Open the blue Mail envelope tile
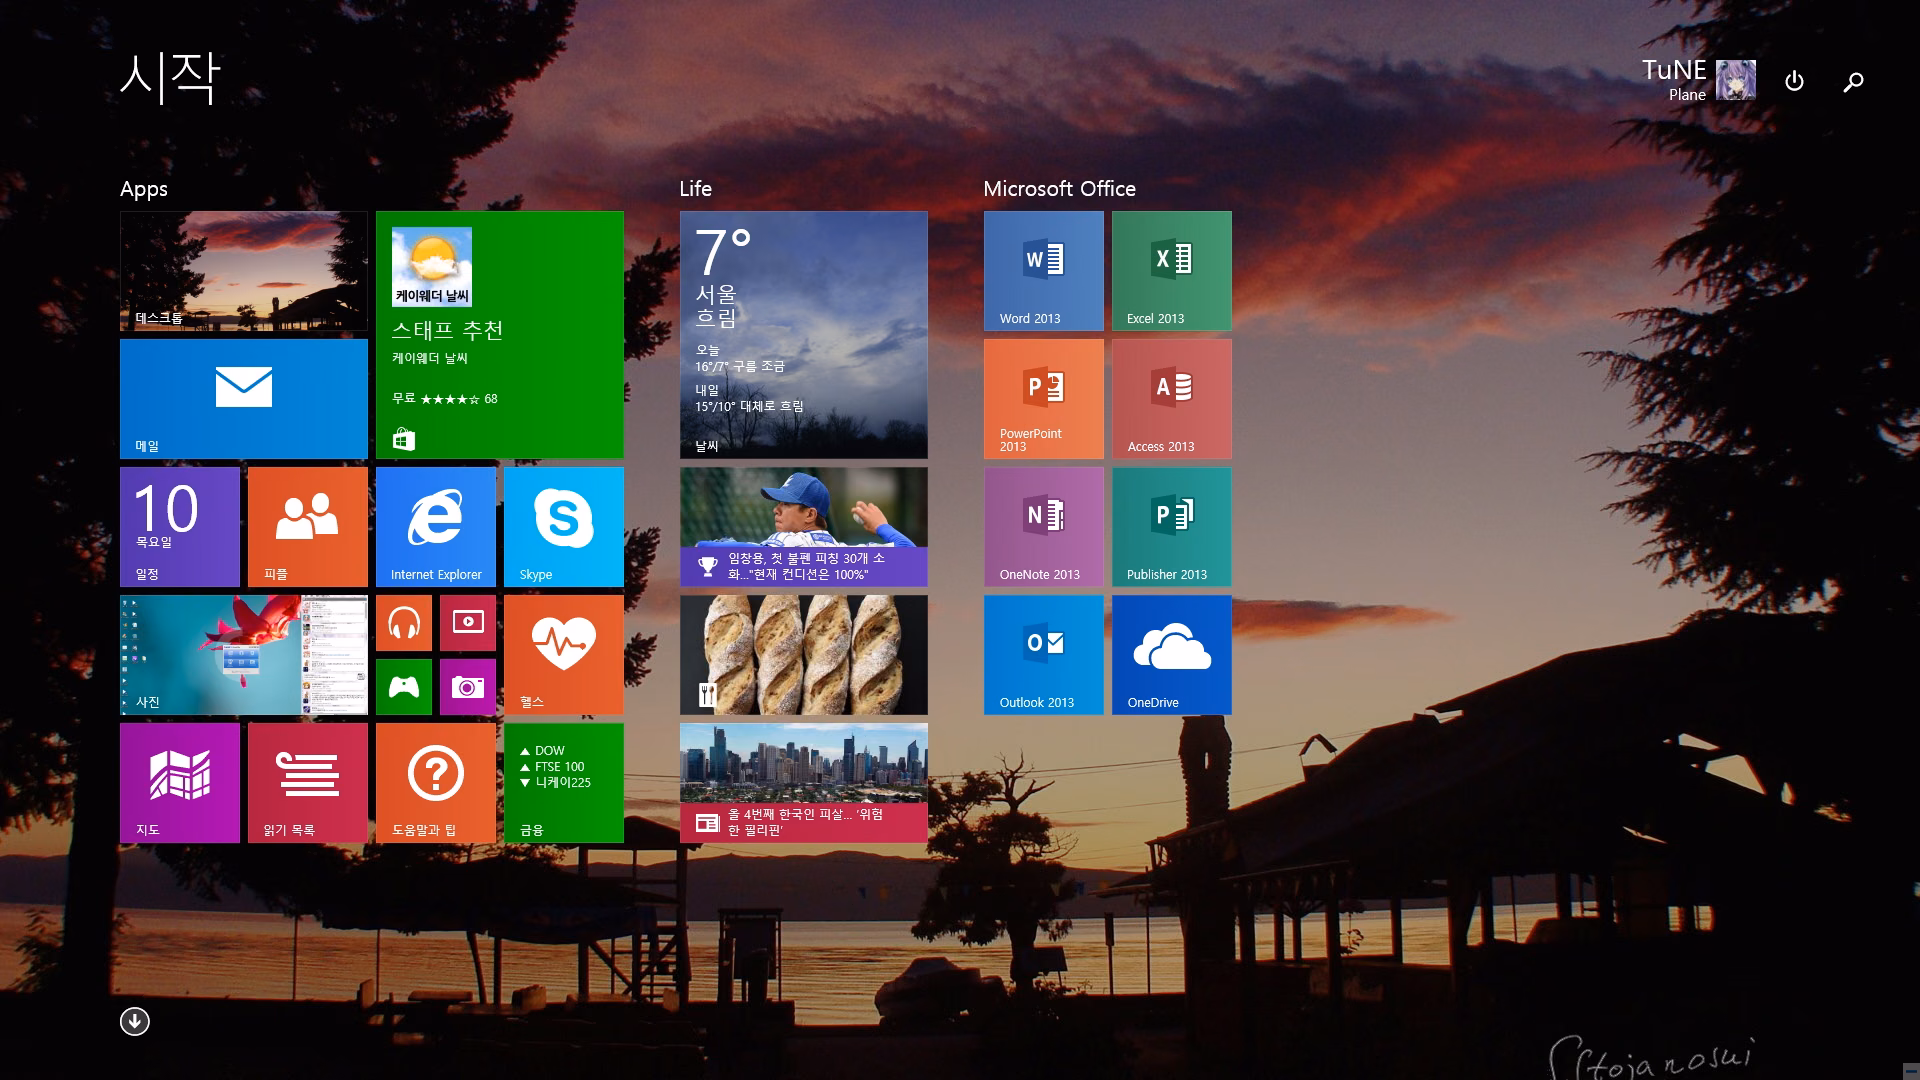The height and width of the screenshot is (1080, 1920). coord(243,399)
